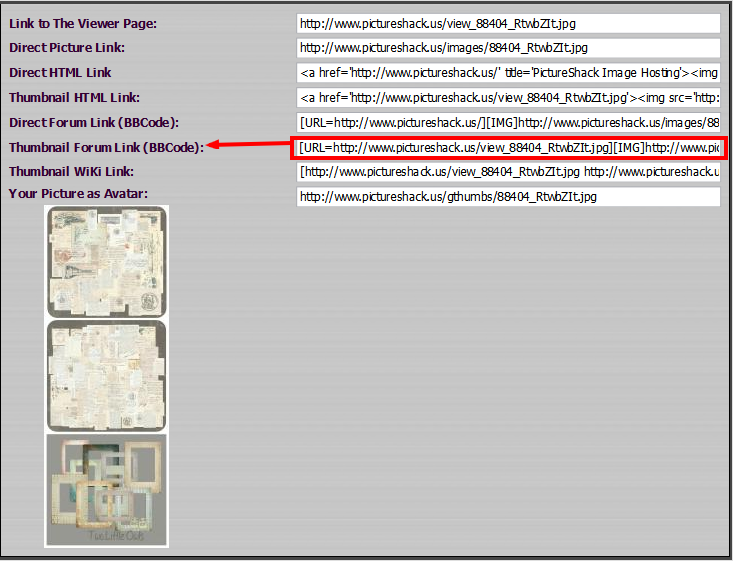Open the uploaded picture thumbnail preview
The height and width of the screenshot is (561, 733).
tap(107, 376)
